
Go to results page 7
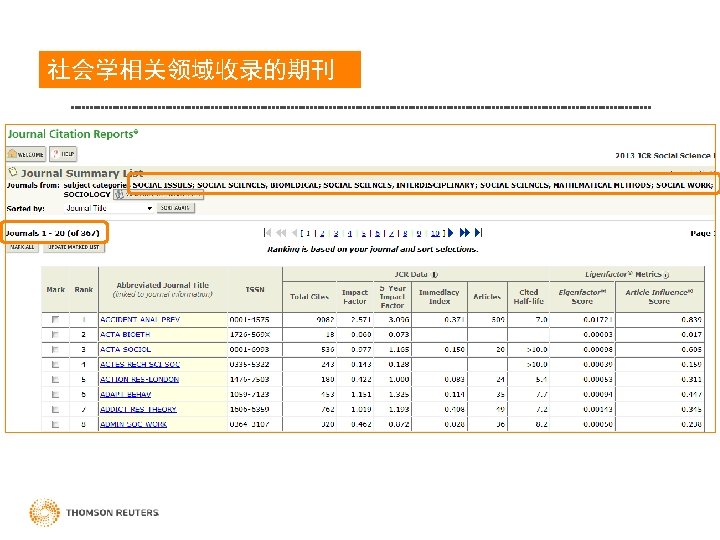click(391, 233)
